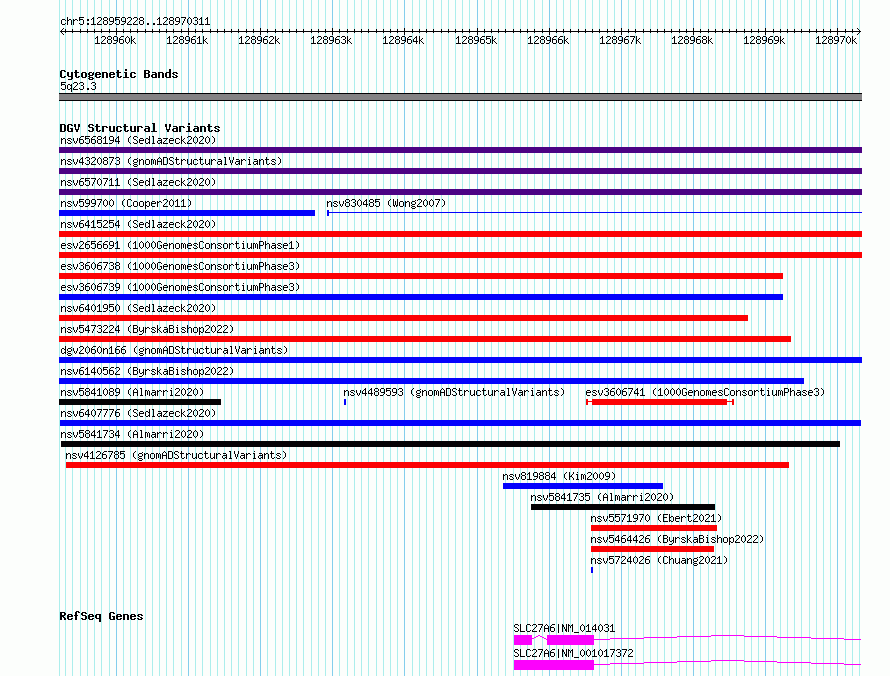
Task: Open the nsv6570711 (Sedlazeck2020) label
Action: (x=138, y=182)
